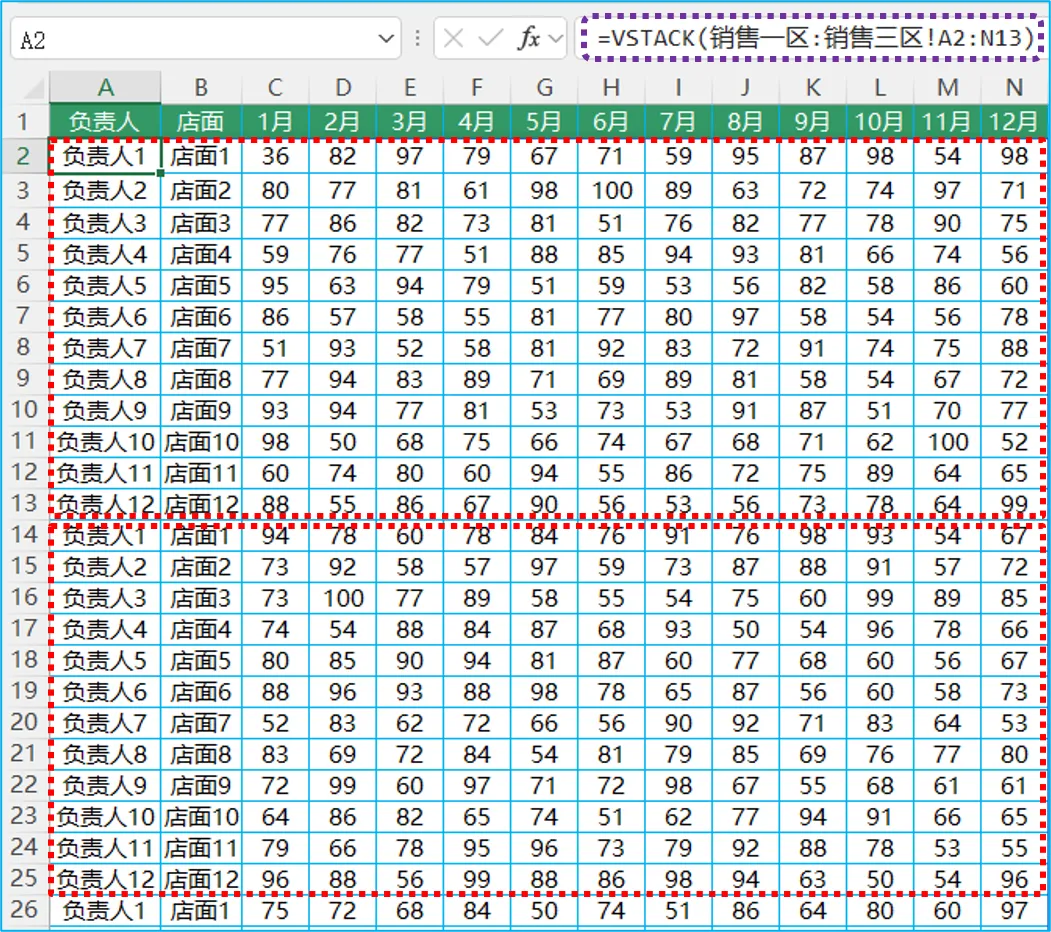Click the confirm checkmark icon in formula bar

pyautogui.click(x=490, y=39)
